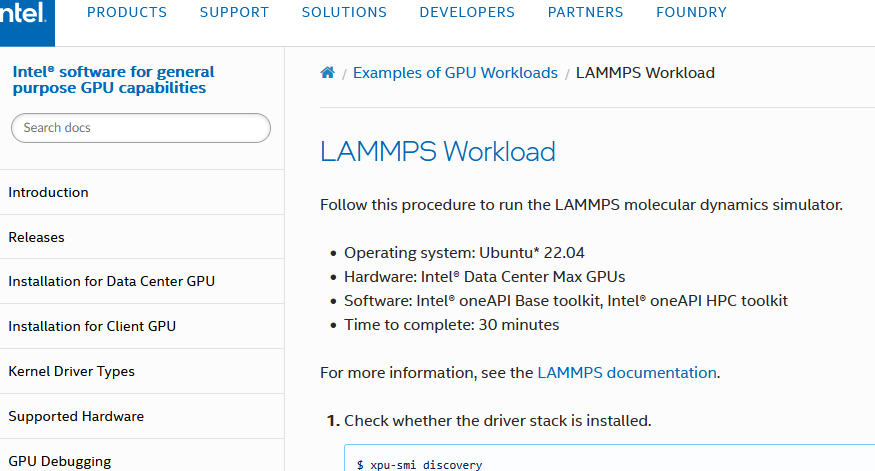Open the FOUNDRY menu
Screen dimensions: 875x471
pyautogui.click(x=691, y=12)
